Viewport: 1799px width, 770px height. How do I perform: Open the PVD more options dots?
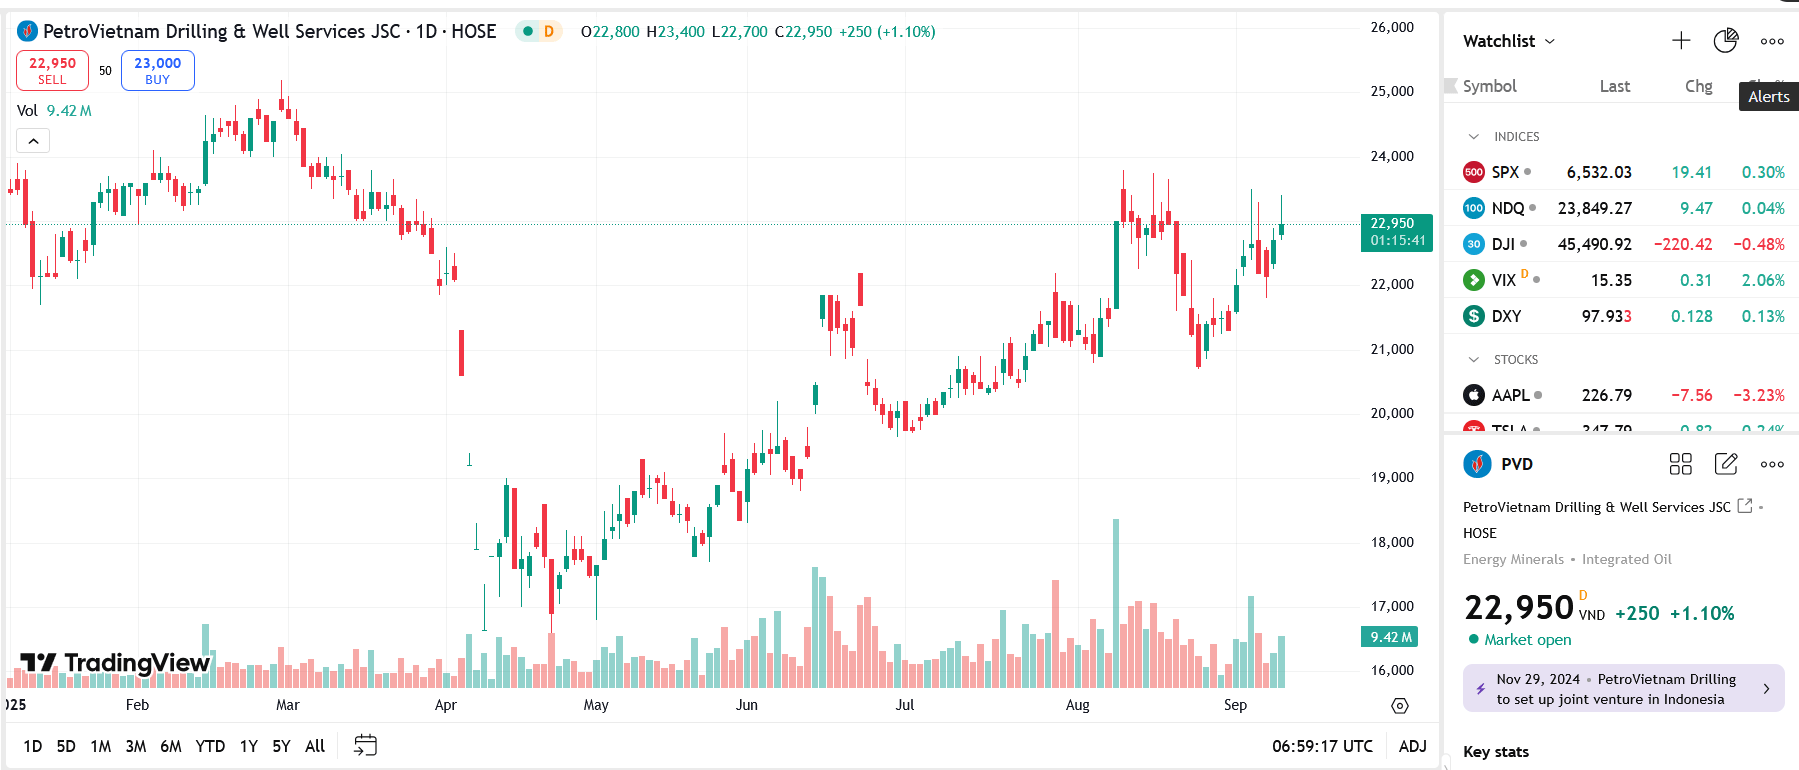click(1772, 464)
